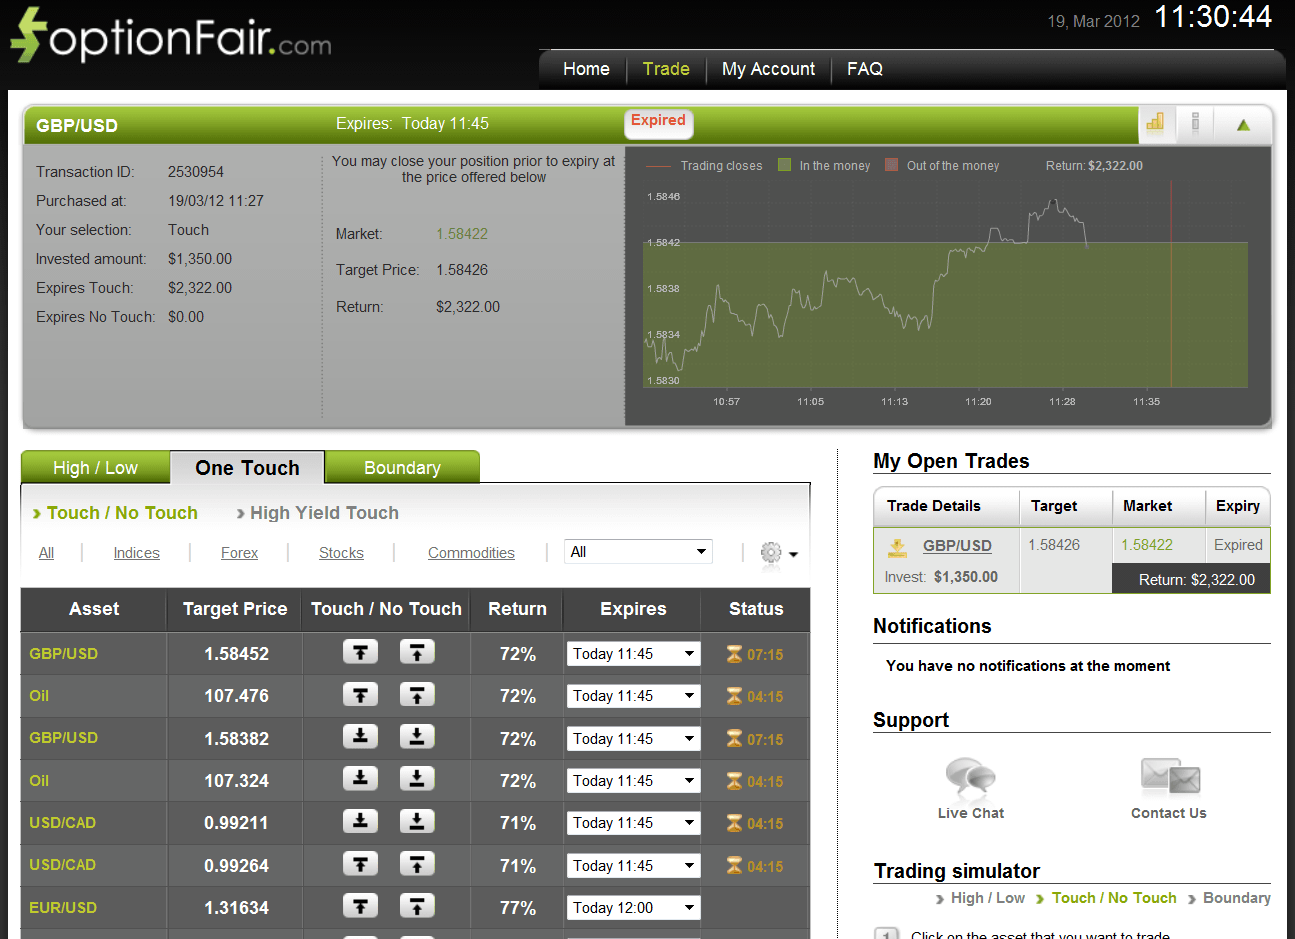Click the Contact Us envelope icon

[1167, 776]
